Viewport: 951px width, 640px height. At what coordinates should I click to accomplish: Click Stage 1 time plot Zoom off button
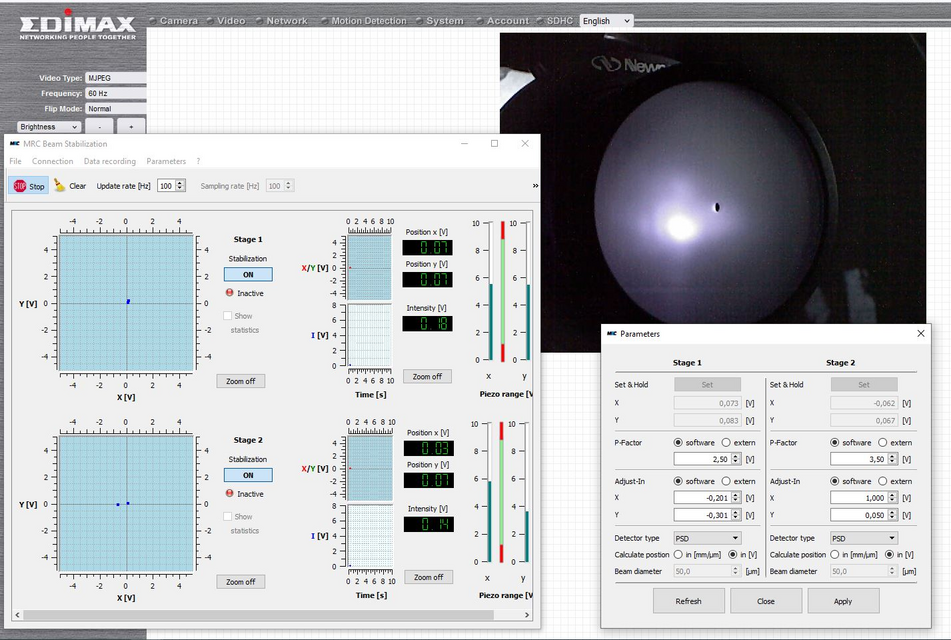(x=428, y=376)
